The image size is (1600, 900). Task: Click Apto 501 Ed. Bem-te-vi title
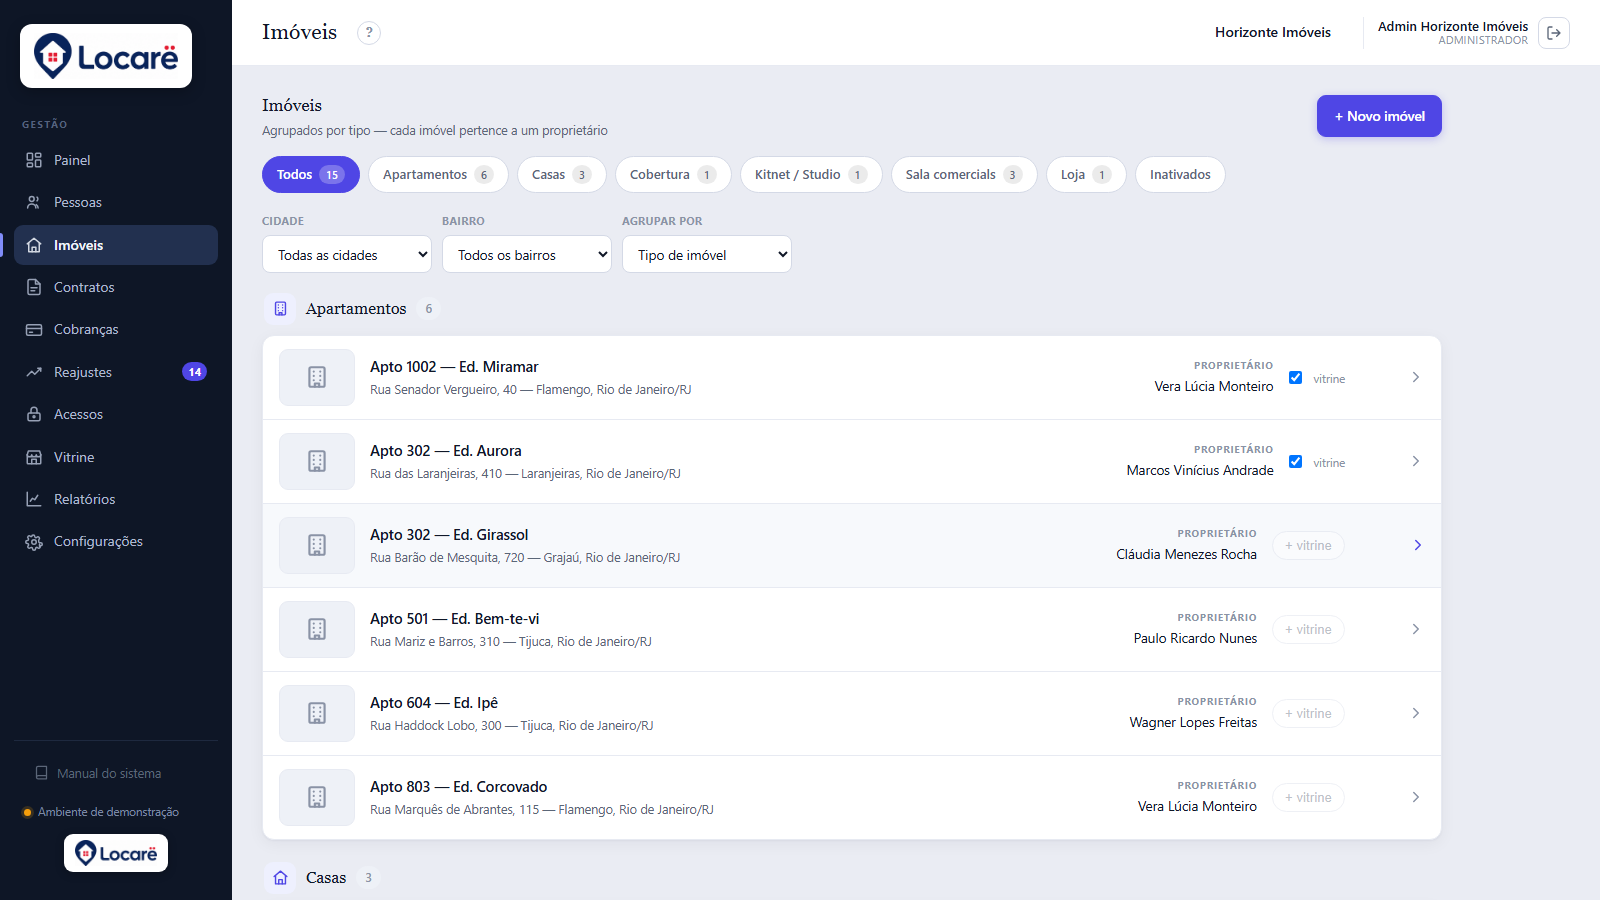coord(454,619)
